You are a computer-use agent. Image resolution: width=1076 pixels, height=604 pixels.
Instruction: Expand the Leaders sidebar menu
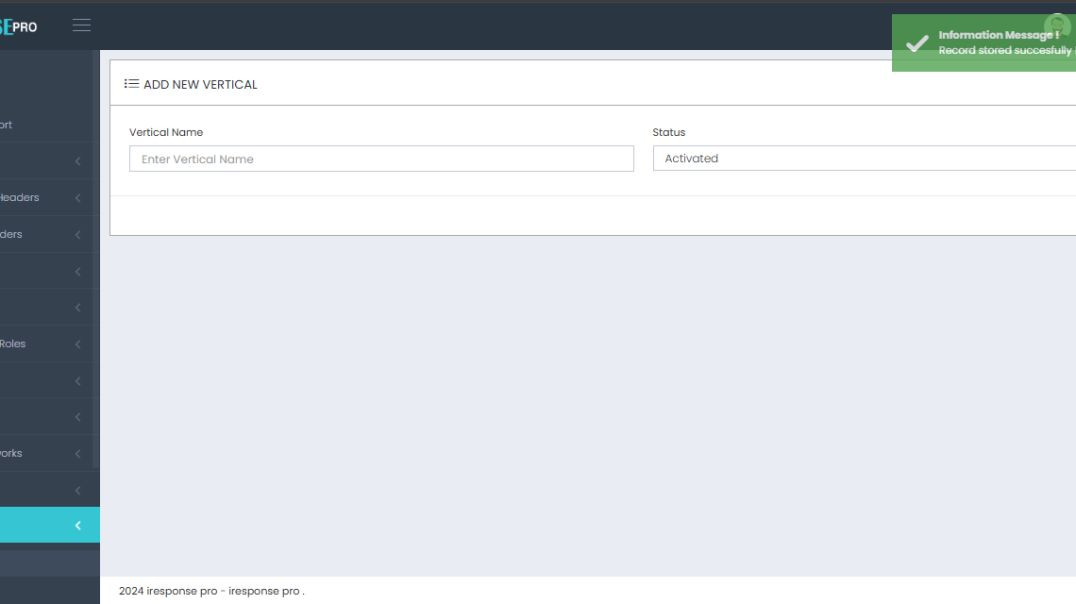click(40, 234)
